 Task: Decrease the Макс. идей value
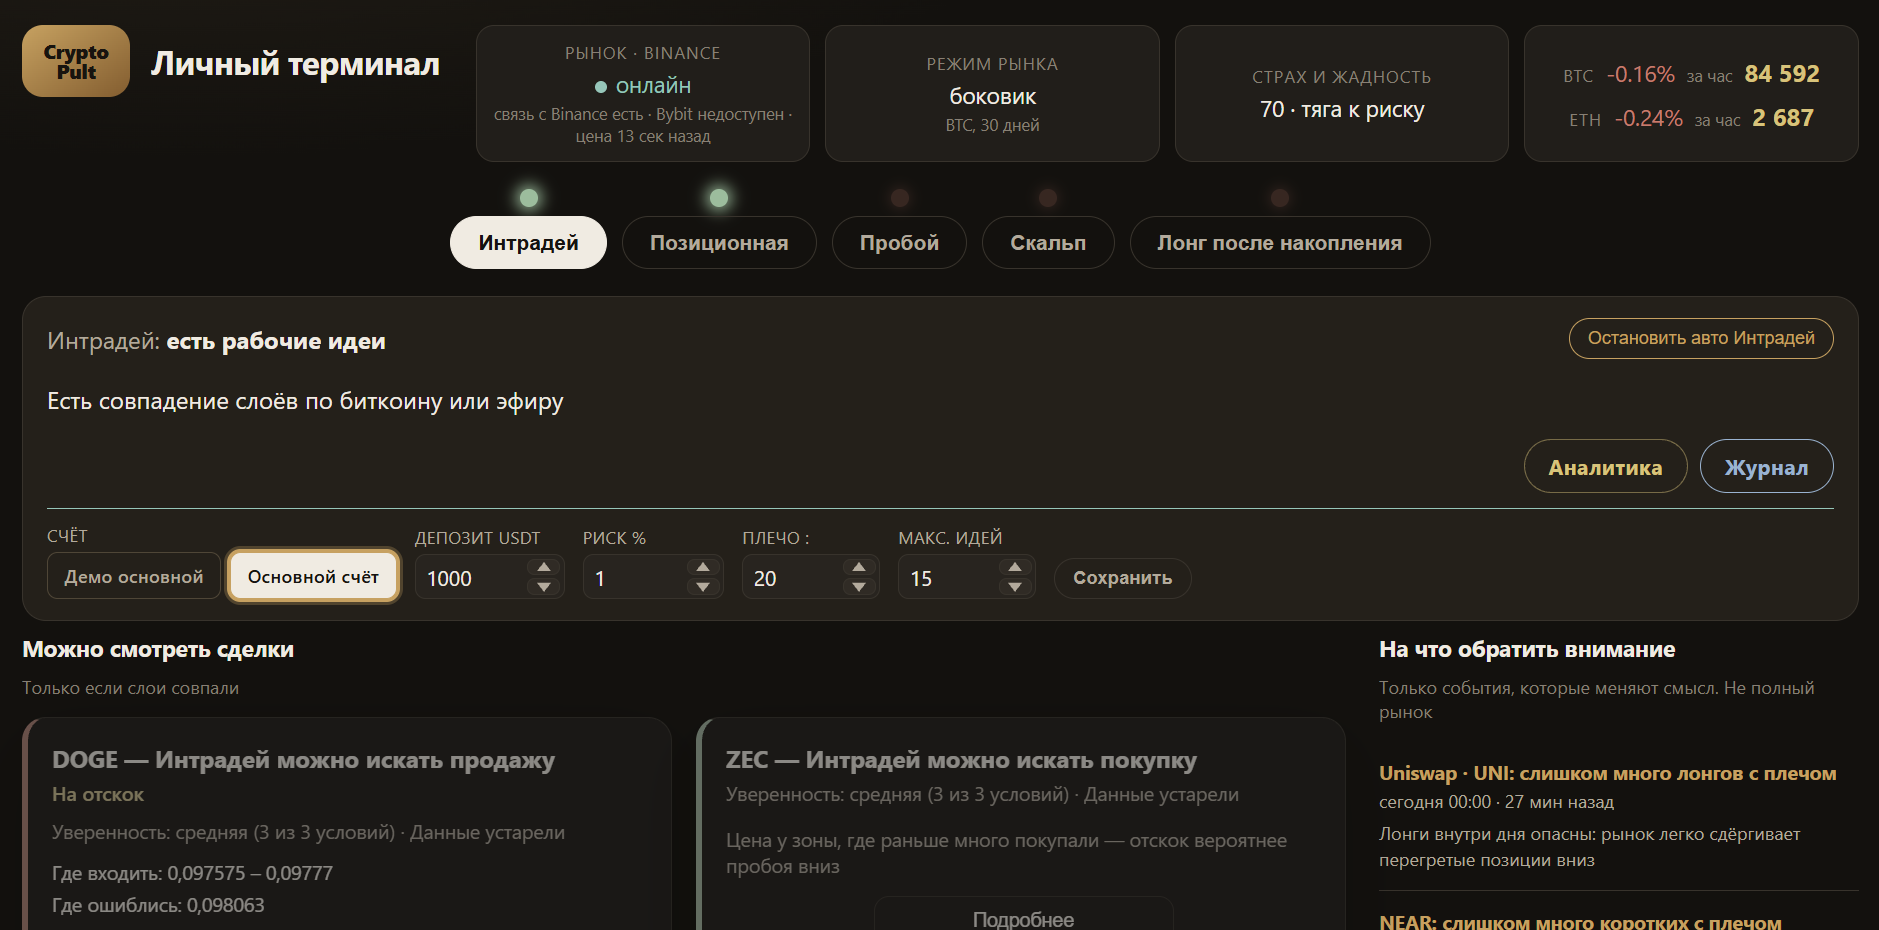tap(1015, 587)
